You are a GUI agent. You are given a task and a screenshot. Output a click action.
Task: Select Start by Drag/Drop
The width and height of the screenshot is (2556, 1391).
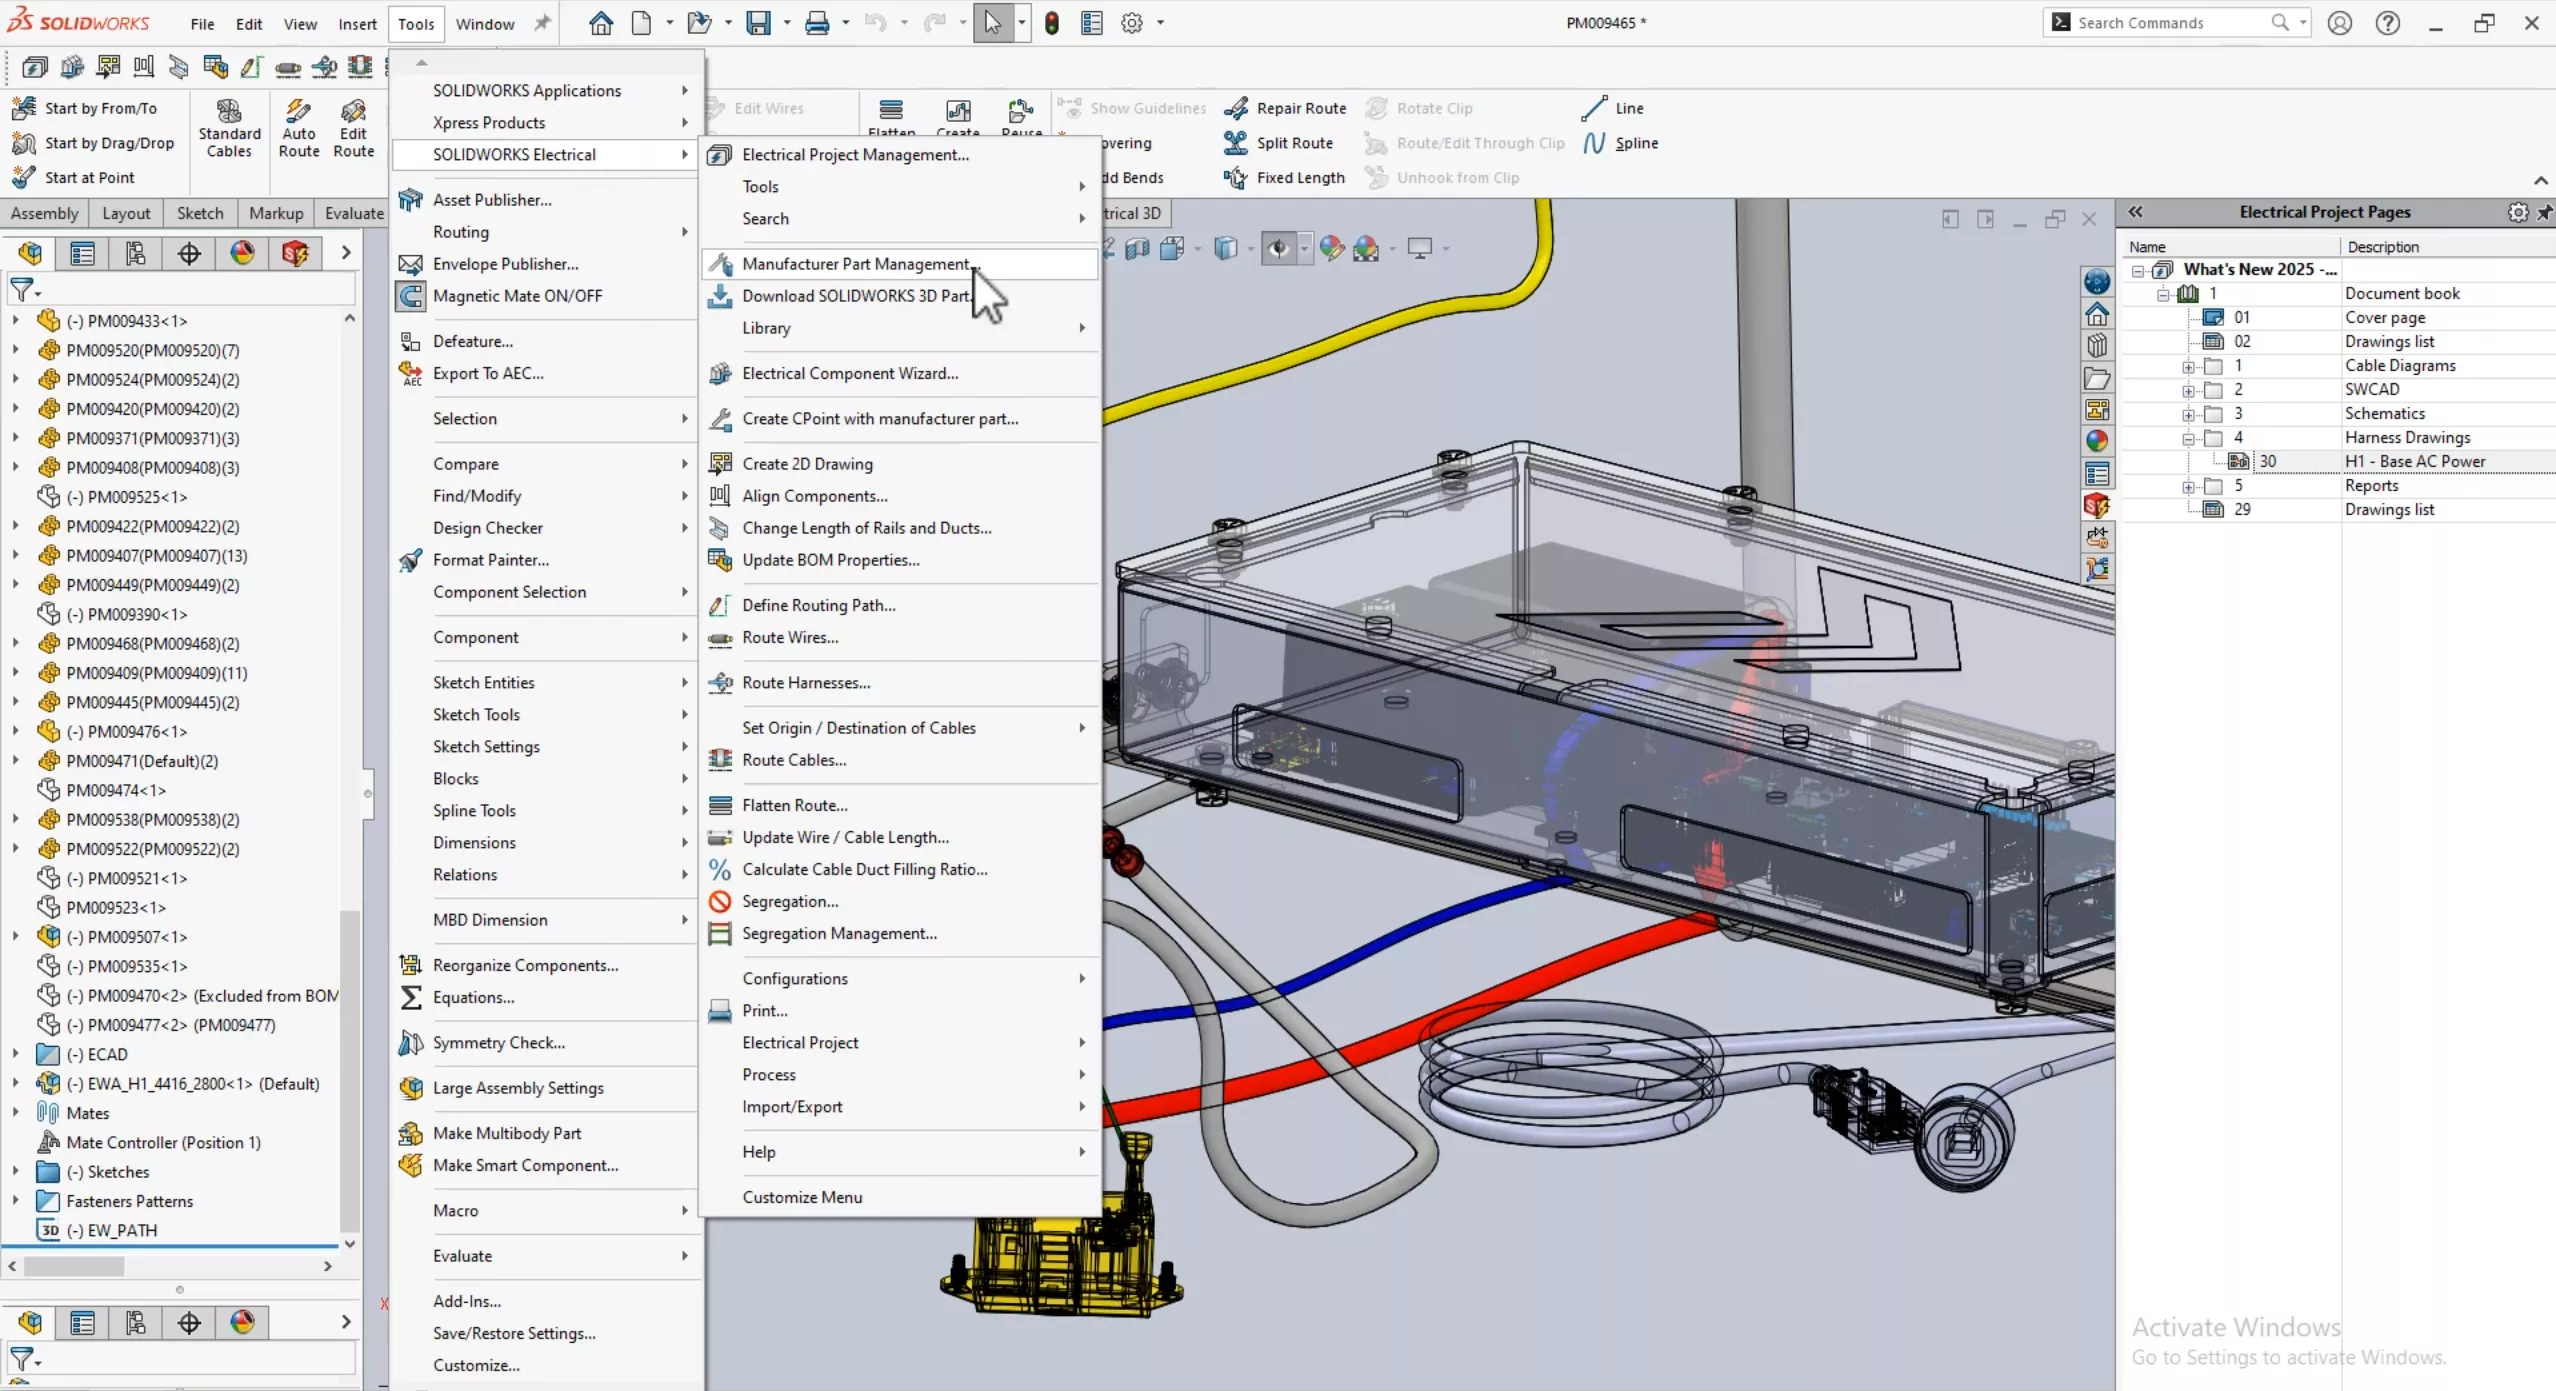(x=94, y=143)
